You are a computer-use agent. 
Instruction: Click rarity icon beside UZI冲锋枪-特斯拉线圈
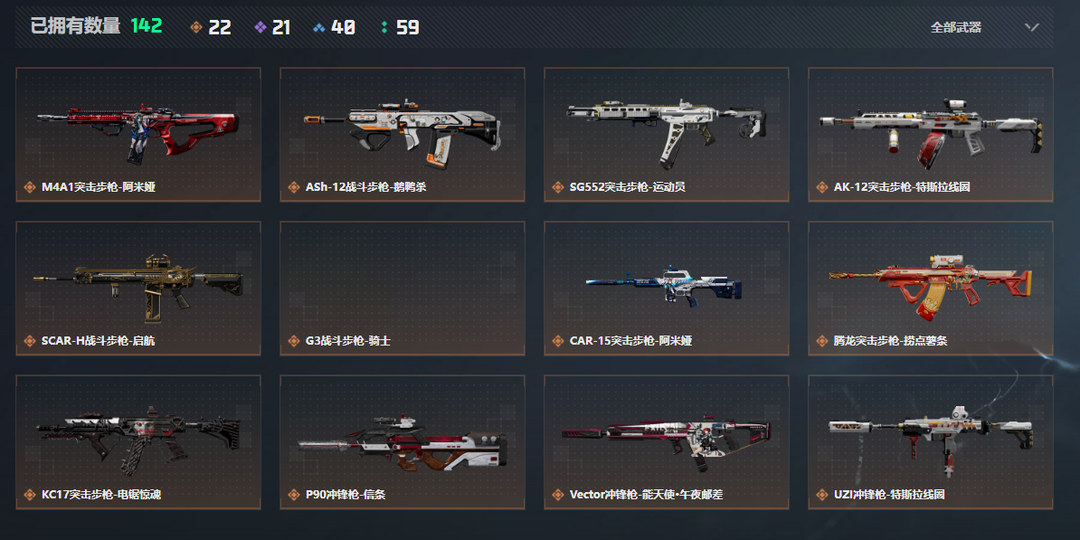click(x=822, y=495)
